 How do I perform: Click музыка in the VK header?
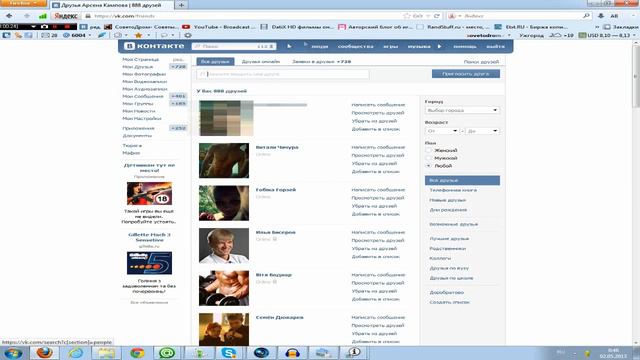(419, 47)
